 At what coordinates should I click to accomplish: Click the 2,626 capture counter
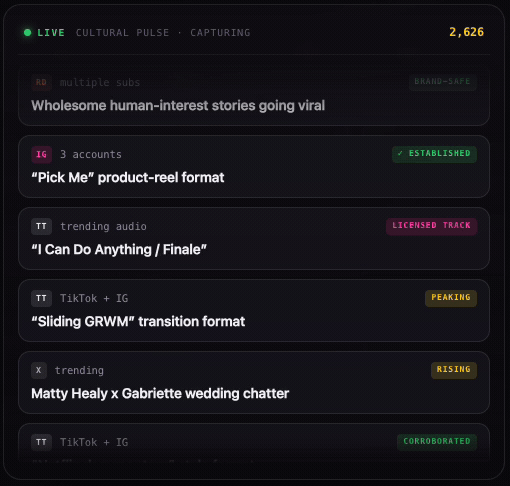coord(466,32)
